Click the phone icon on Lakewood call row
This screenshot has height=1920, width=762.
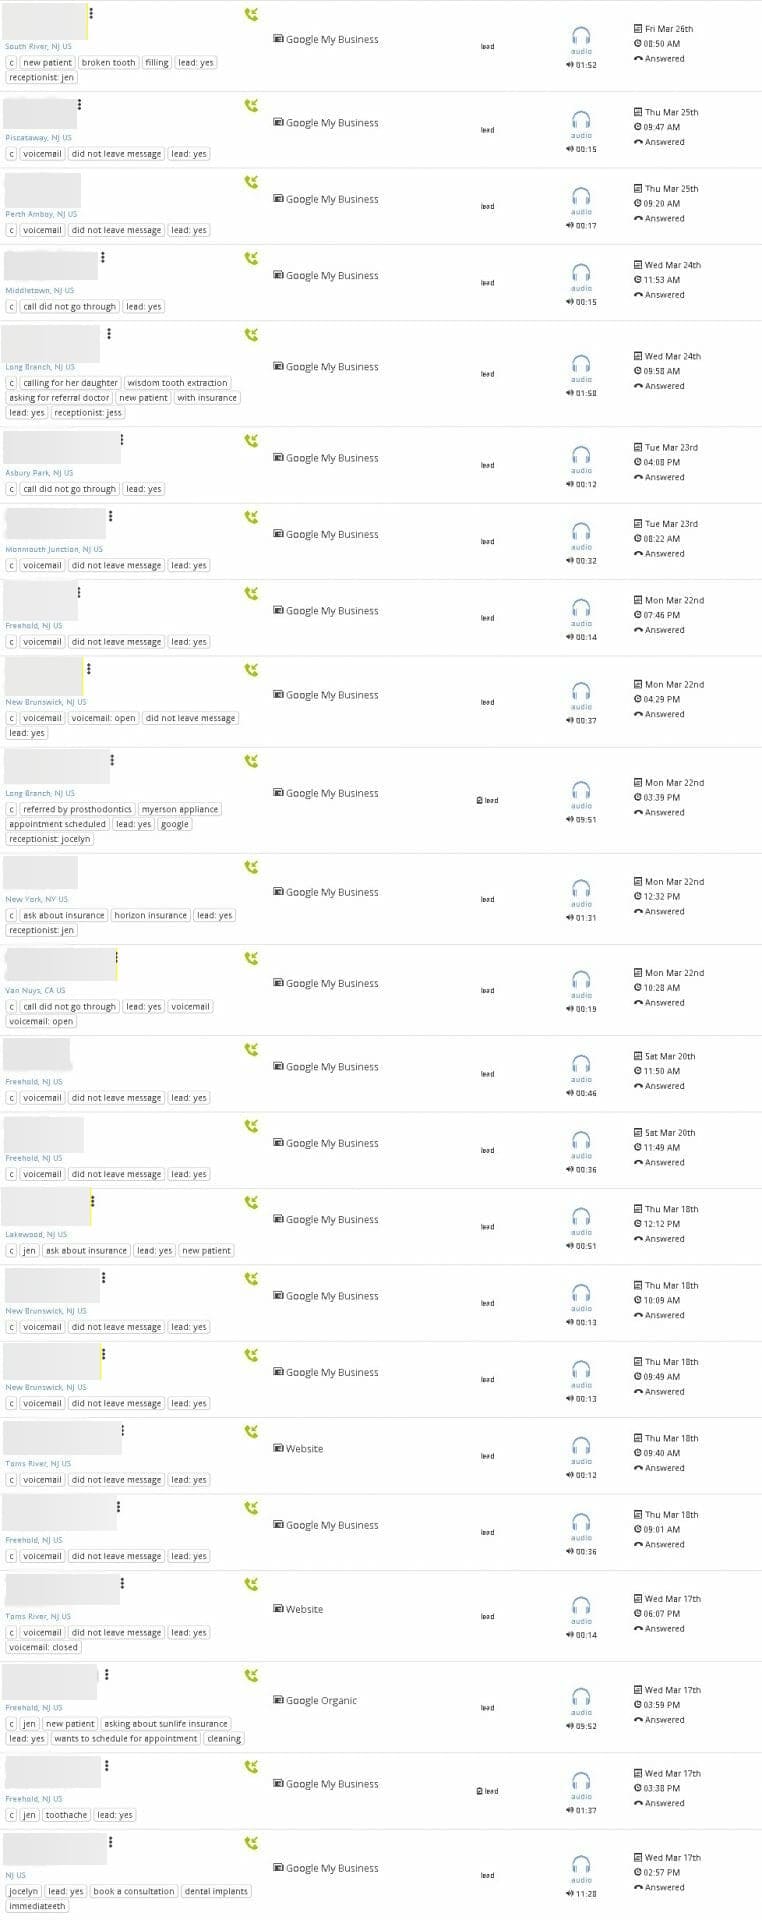[x=251, y=1202]
